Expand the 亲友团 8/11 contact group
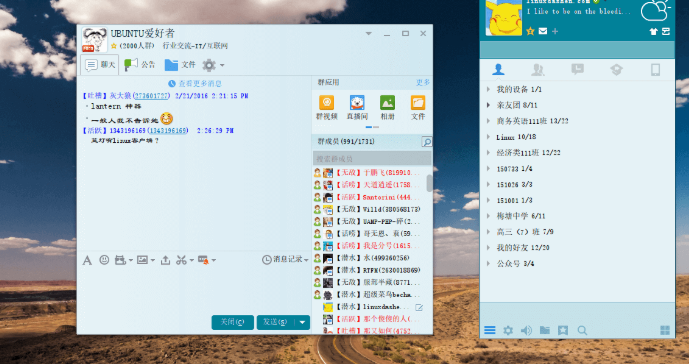Viewport: 689px width, 364px height. tap(488, 105)
